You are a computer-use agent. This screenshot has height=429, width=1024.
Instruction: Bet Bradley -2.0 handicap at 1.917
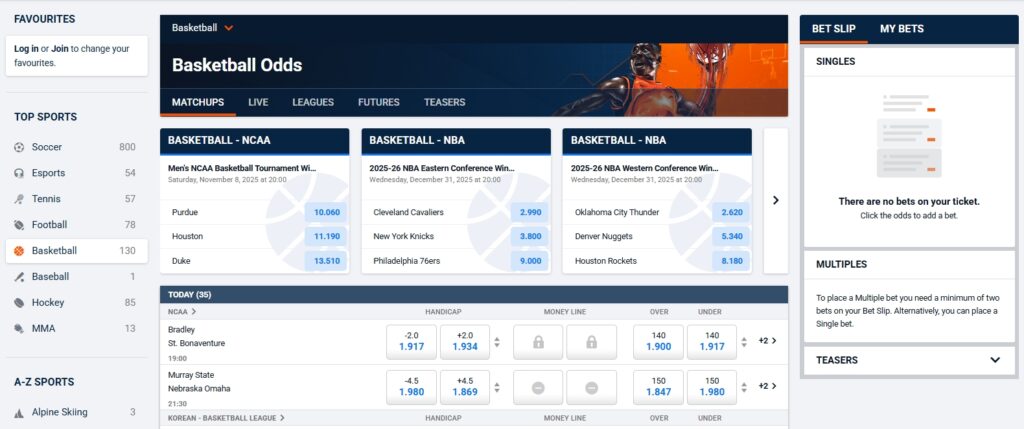pyautogui.click(x=411, y=342)
